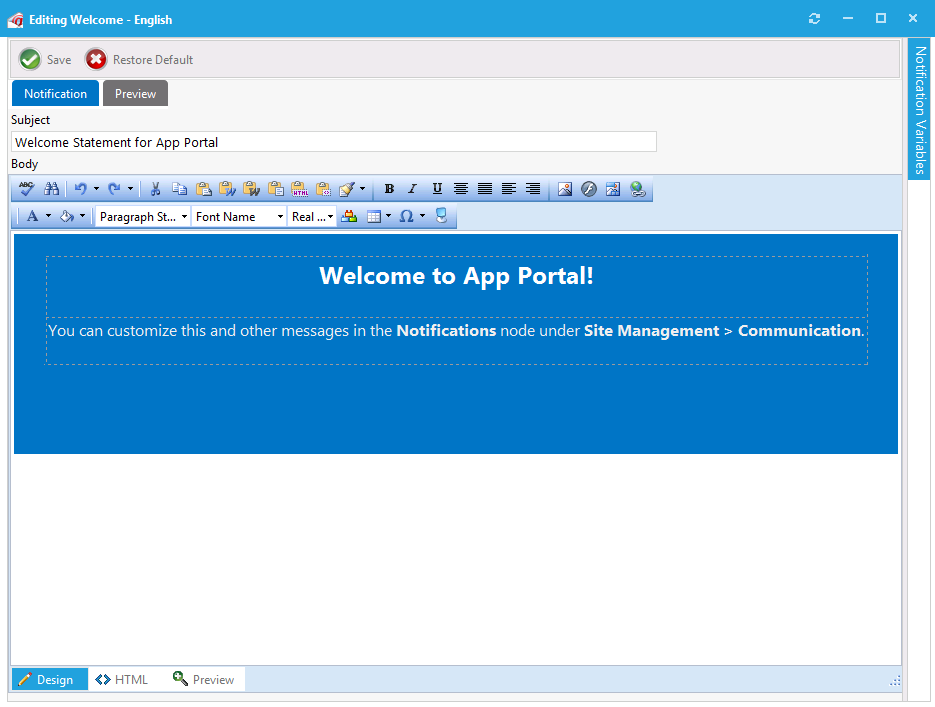Open the font size dropdown
This screenshot has height=707, width=935.
[x=312, y=217]
